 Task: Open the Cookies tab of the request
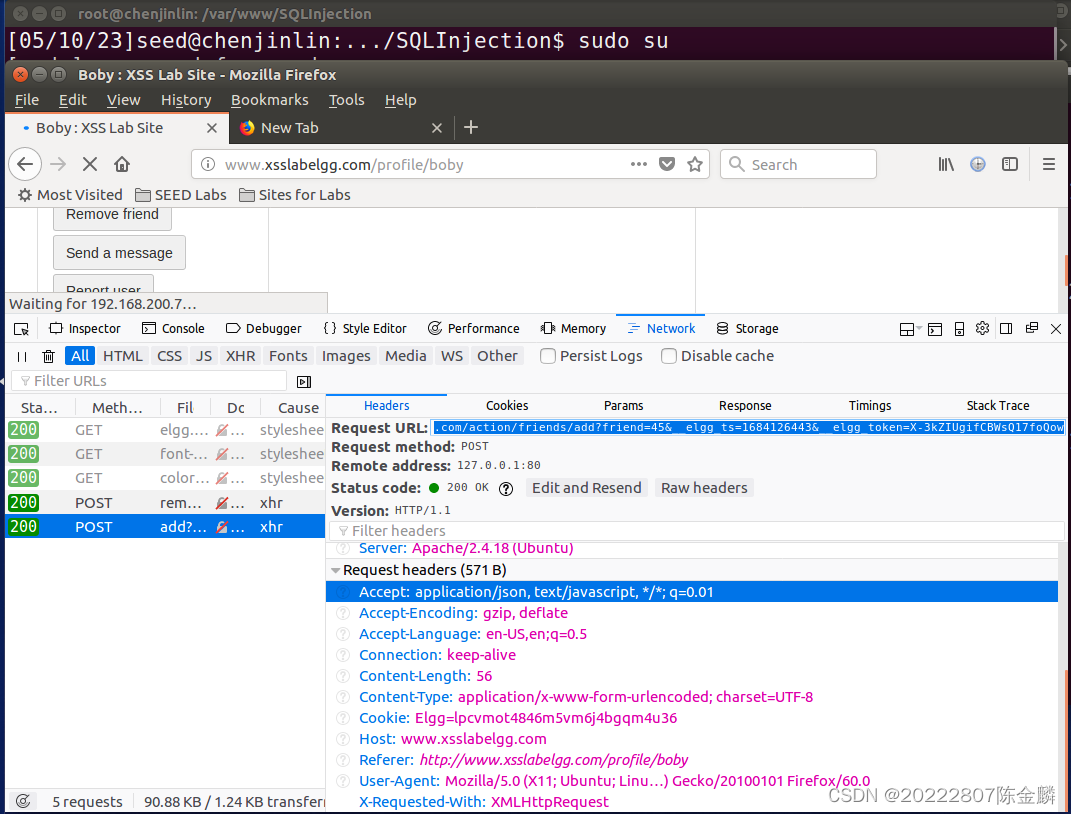[x=507, y=406]
